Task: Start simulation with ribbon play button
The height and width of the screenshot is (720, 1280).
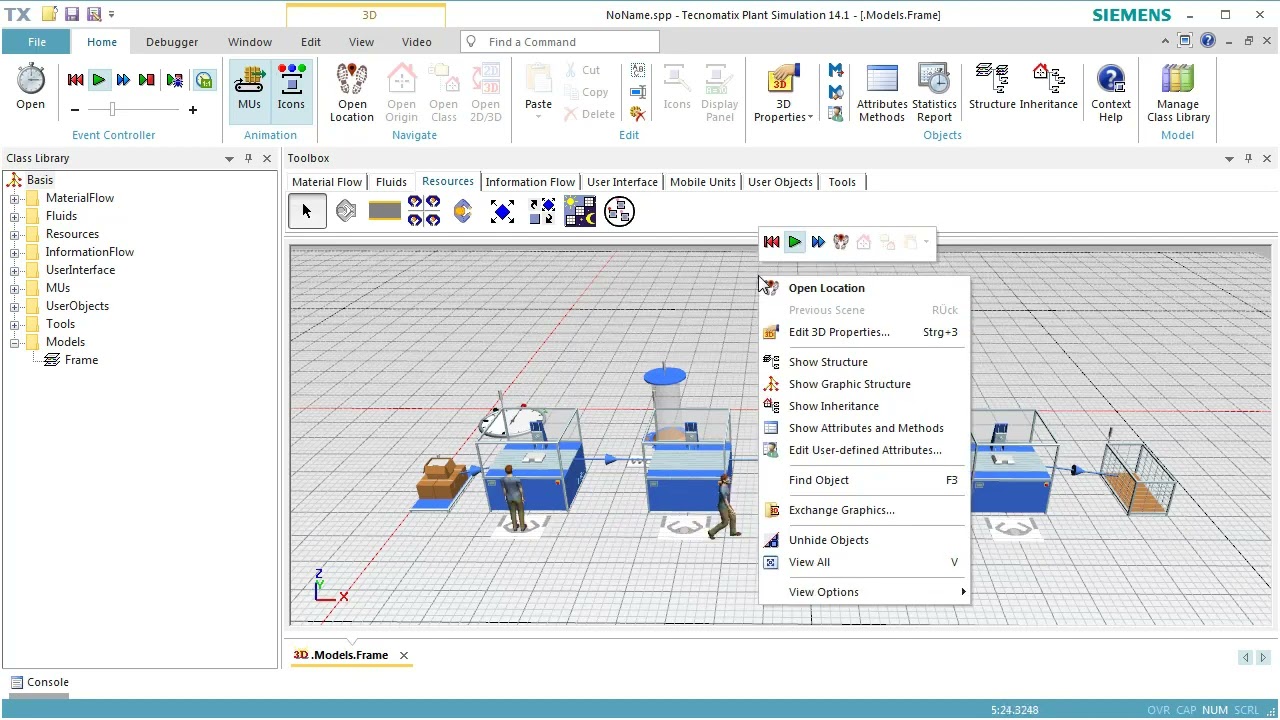Action: coord(99,80)
